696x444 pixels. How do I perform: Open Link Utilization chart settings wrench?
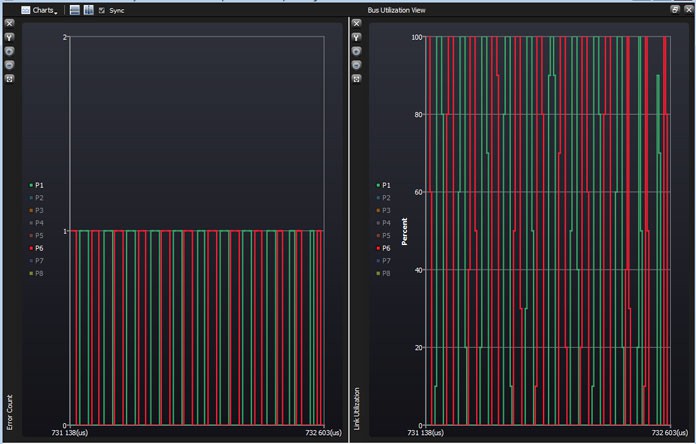point(356,37)
